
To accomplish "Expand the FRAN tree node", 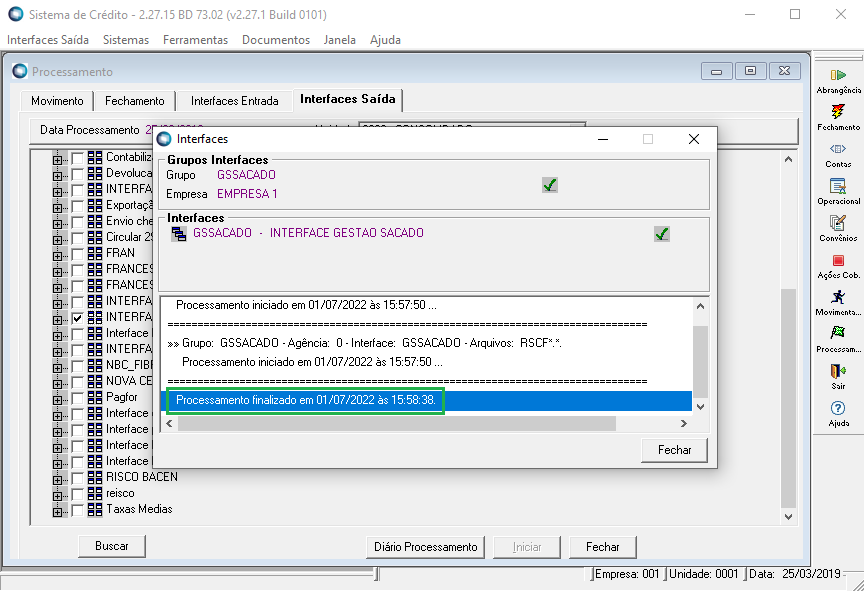I will [57, 256].
